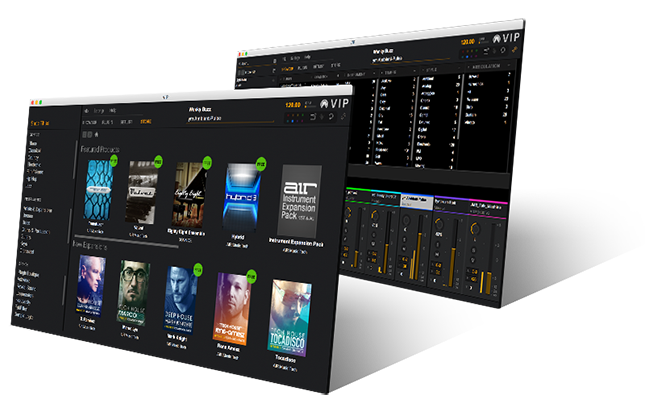
Task: Open the BROWSER tab in the front window
Action: 86,120
